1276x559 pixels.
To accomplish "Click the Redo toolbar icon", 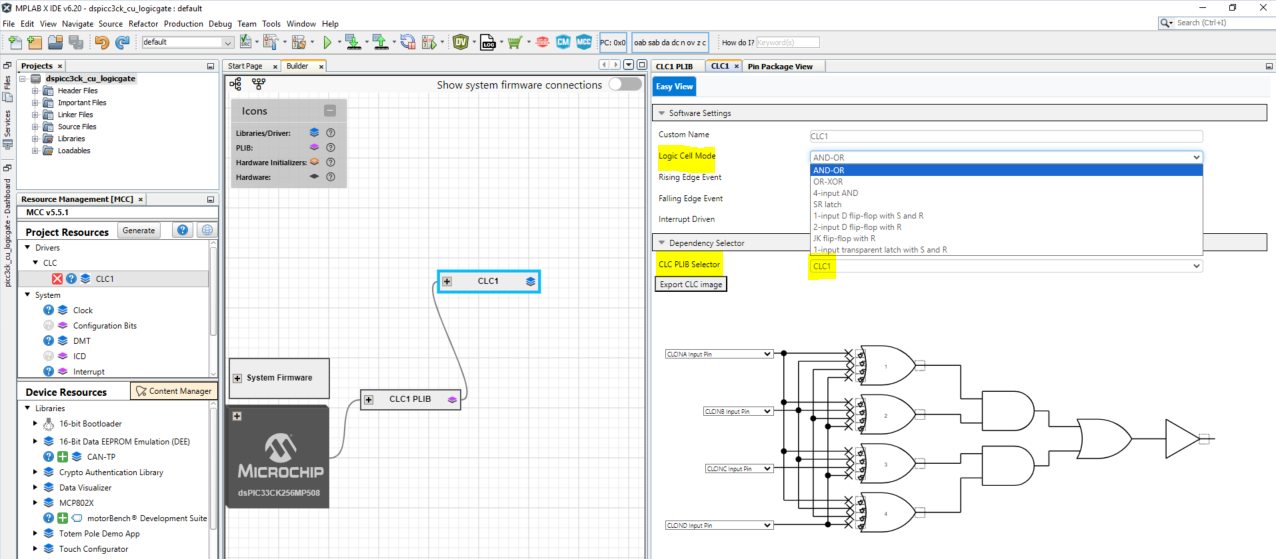I will pyautogui.click(x=122, y=43).
